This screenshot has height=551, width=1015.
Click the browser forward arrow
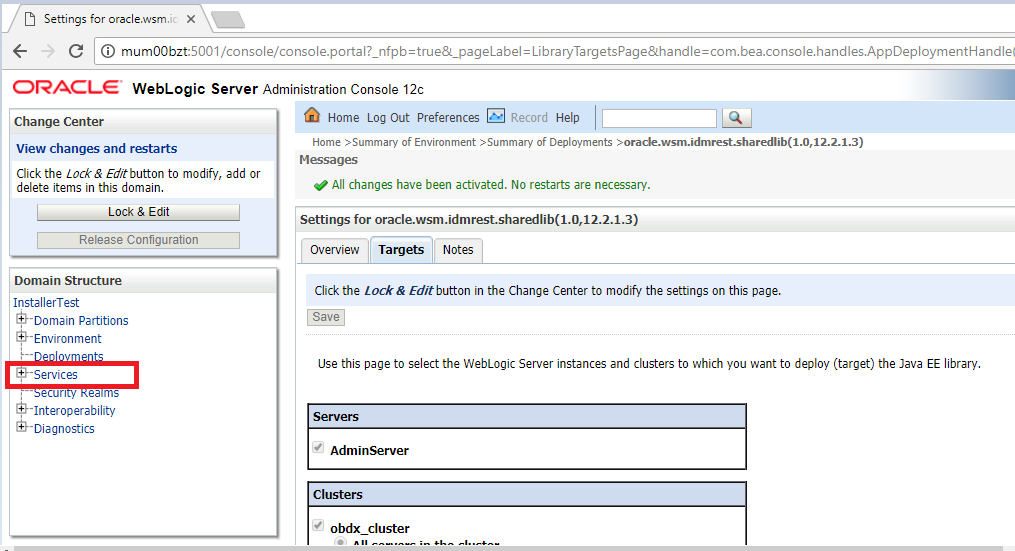click(x=48, y=51)
